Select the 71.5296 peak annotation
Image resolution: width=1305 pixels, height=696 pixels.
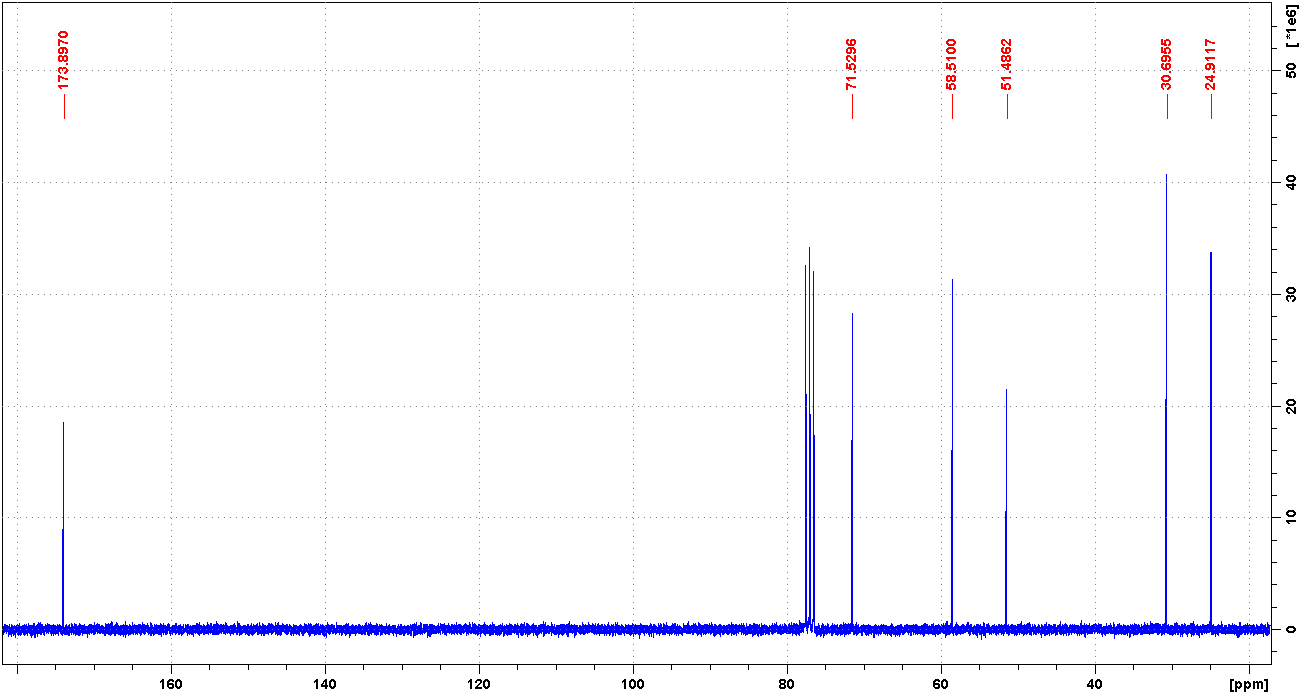[x=852, y=65]
